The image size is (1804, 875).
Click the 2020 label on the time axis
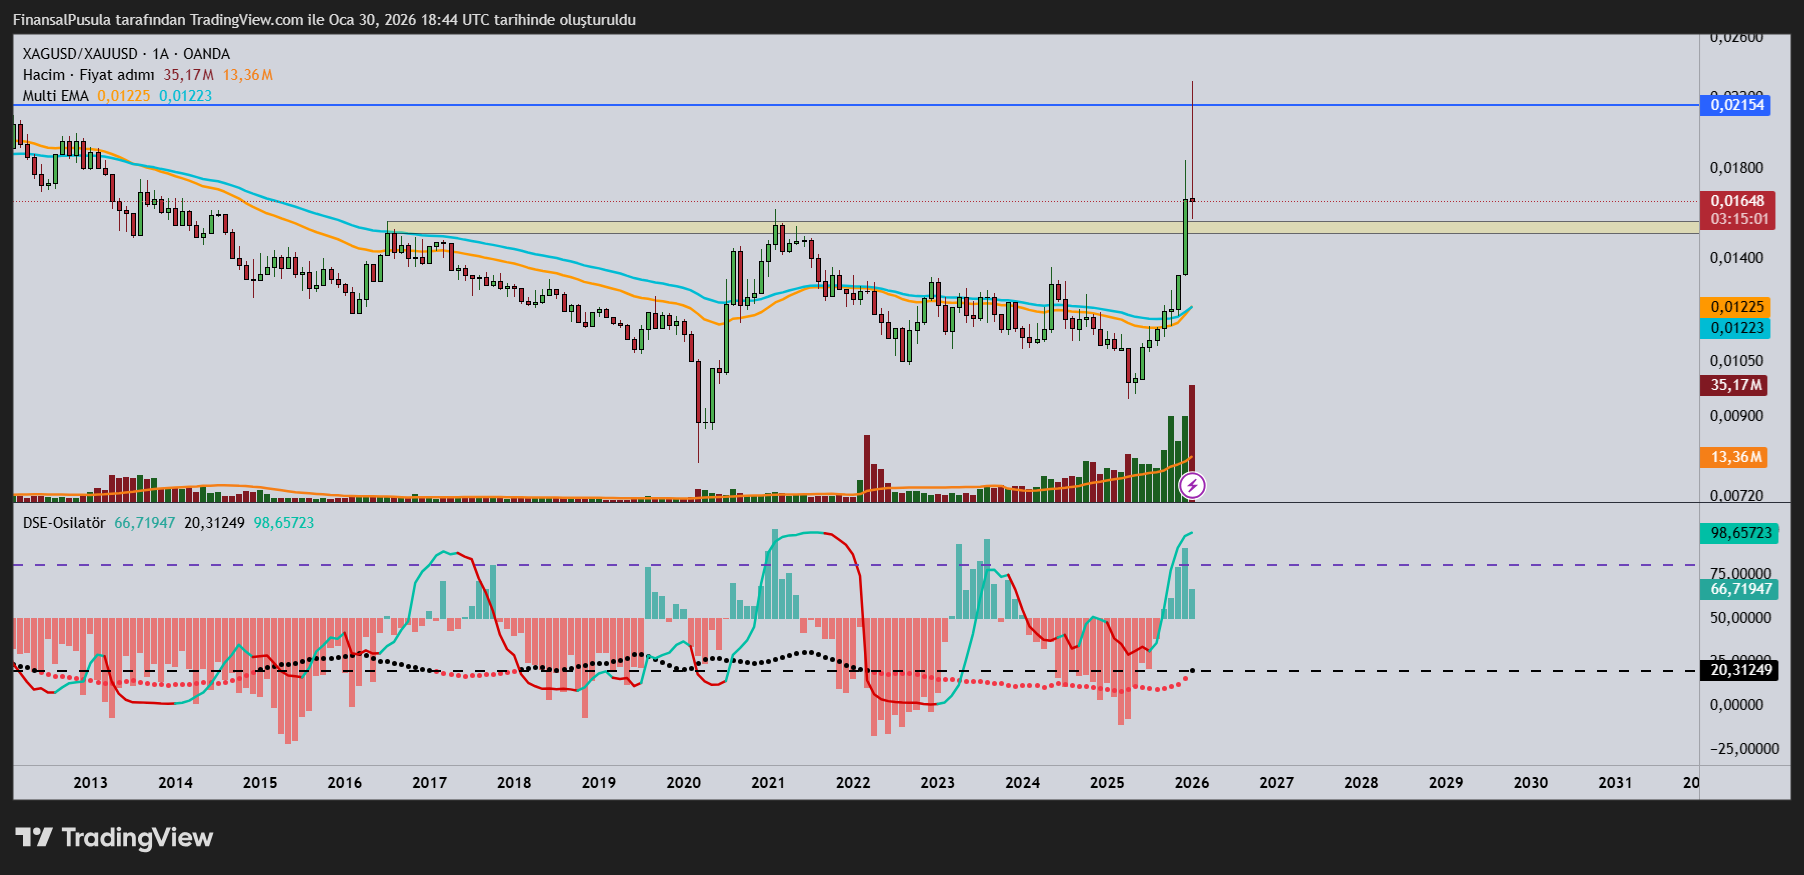[x=684, y=783]
